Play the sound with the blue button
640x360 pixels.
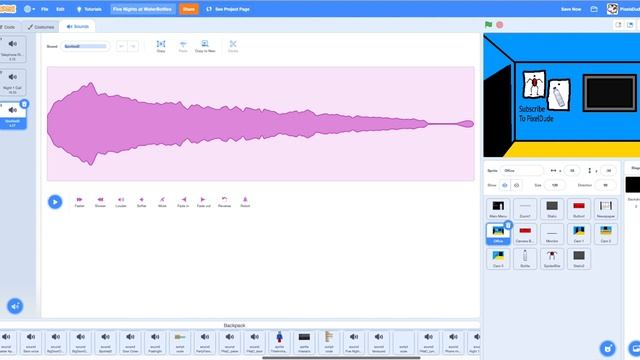click(55, 202)
